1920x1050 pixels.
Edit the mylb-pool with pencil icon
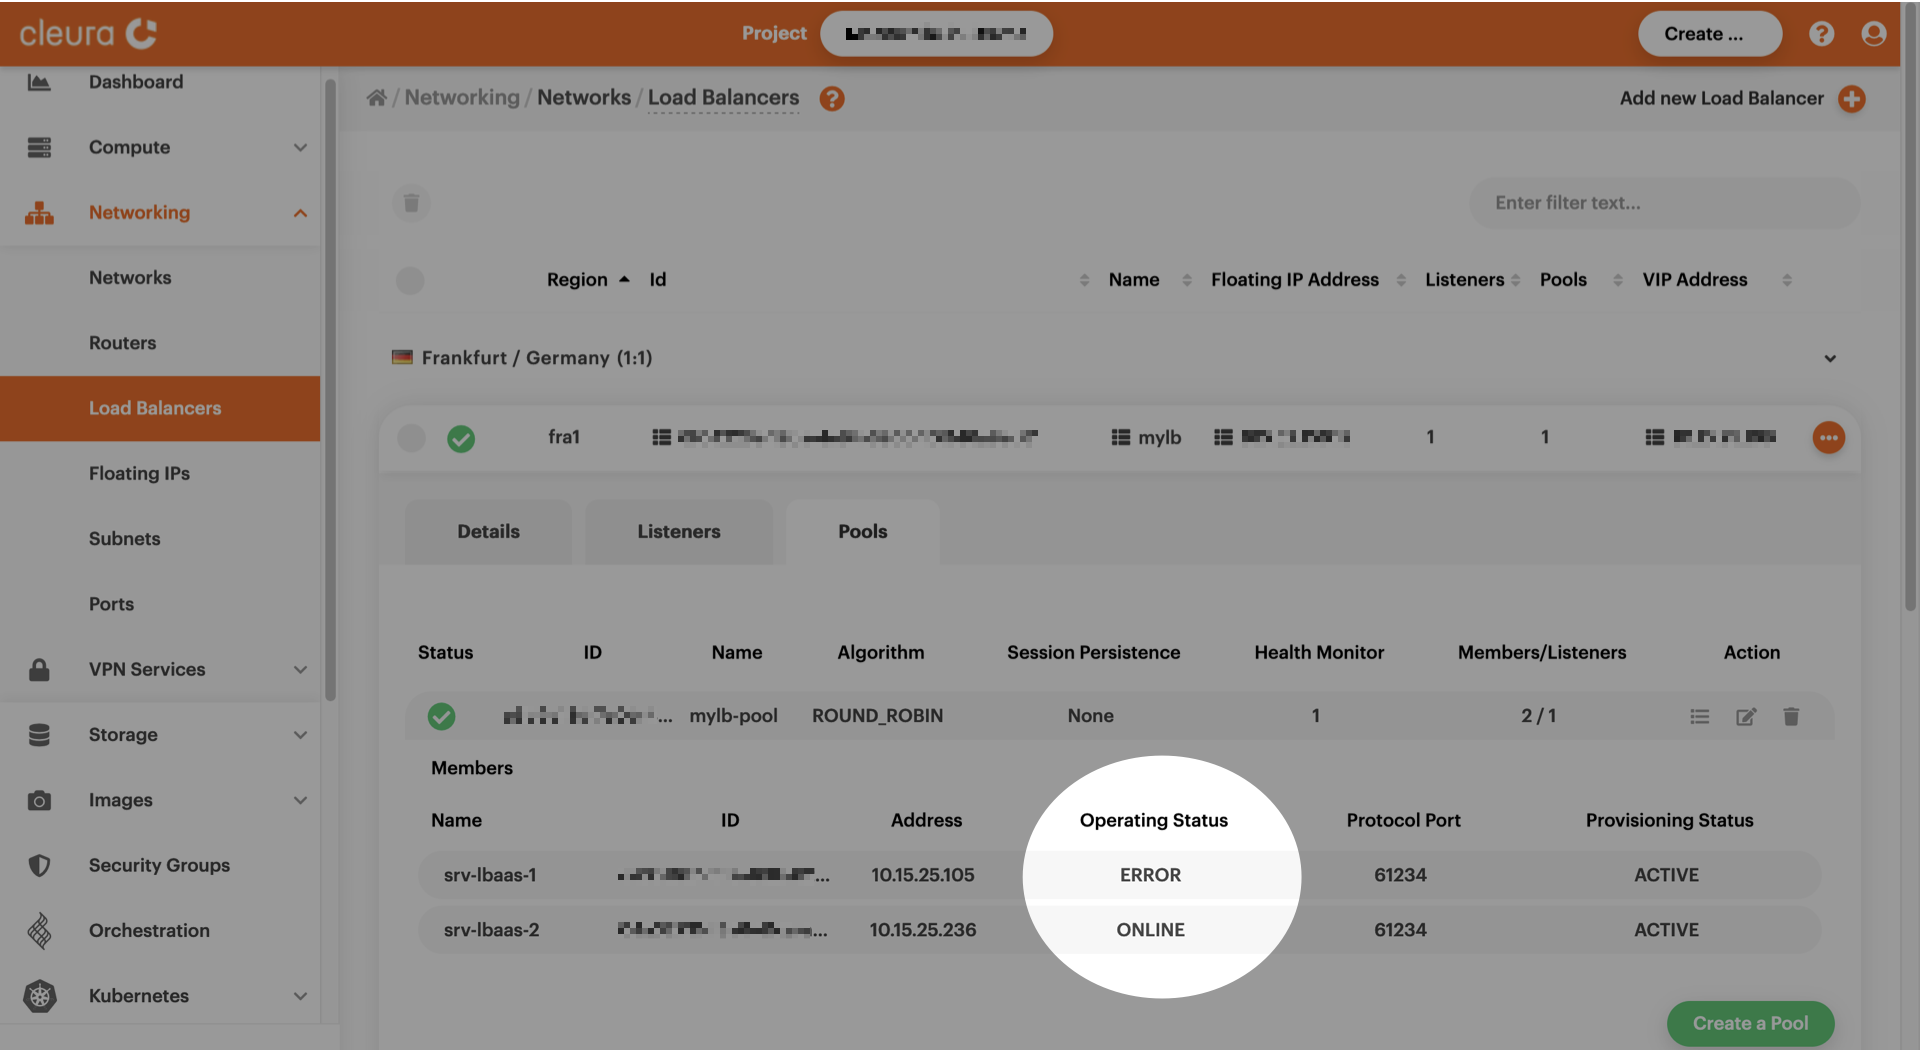tap(1745, 716)
